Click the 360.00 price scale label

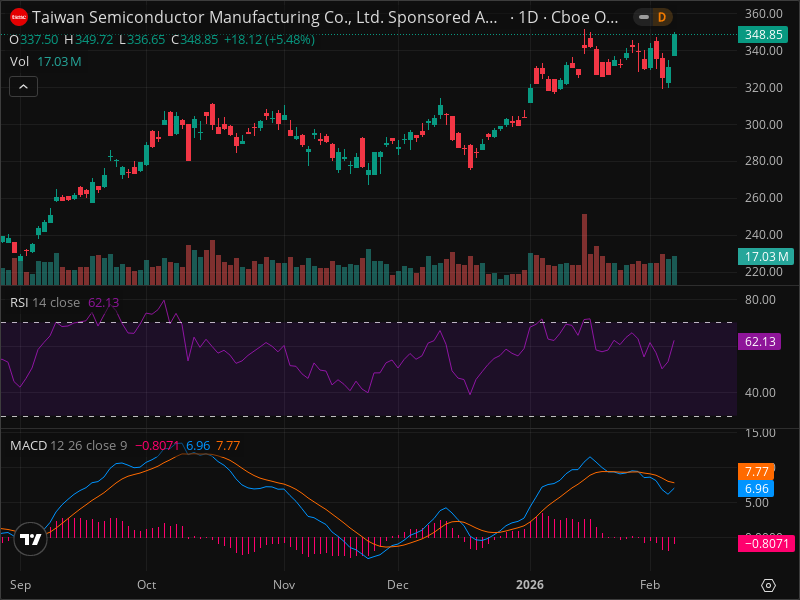pyautogui.click(x=763, y=14)
